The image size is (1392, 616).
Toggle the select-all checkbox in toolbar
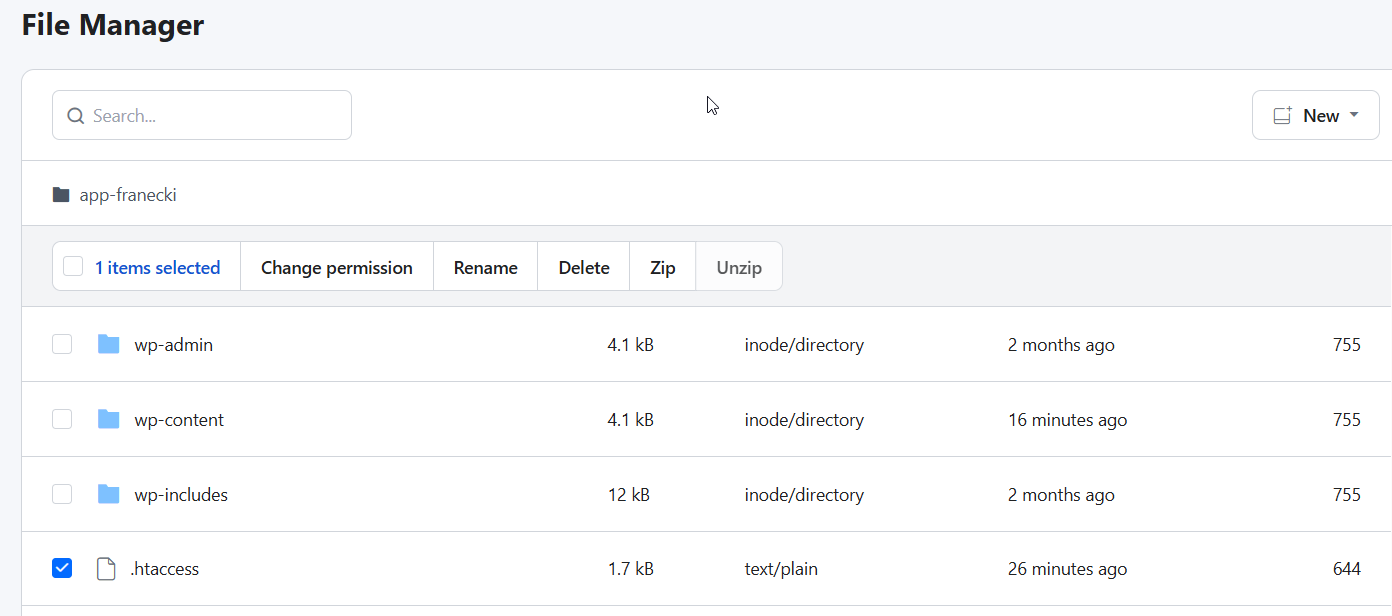pos(73,267)
